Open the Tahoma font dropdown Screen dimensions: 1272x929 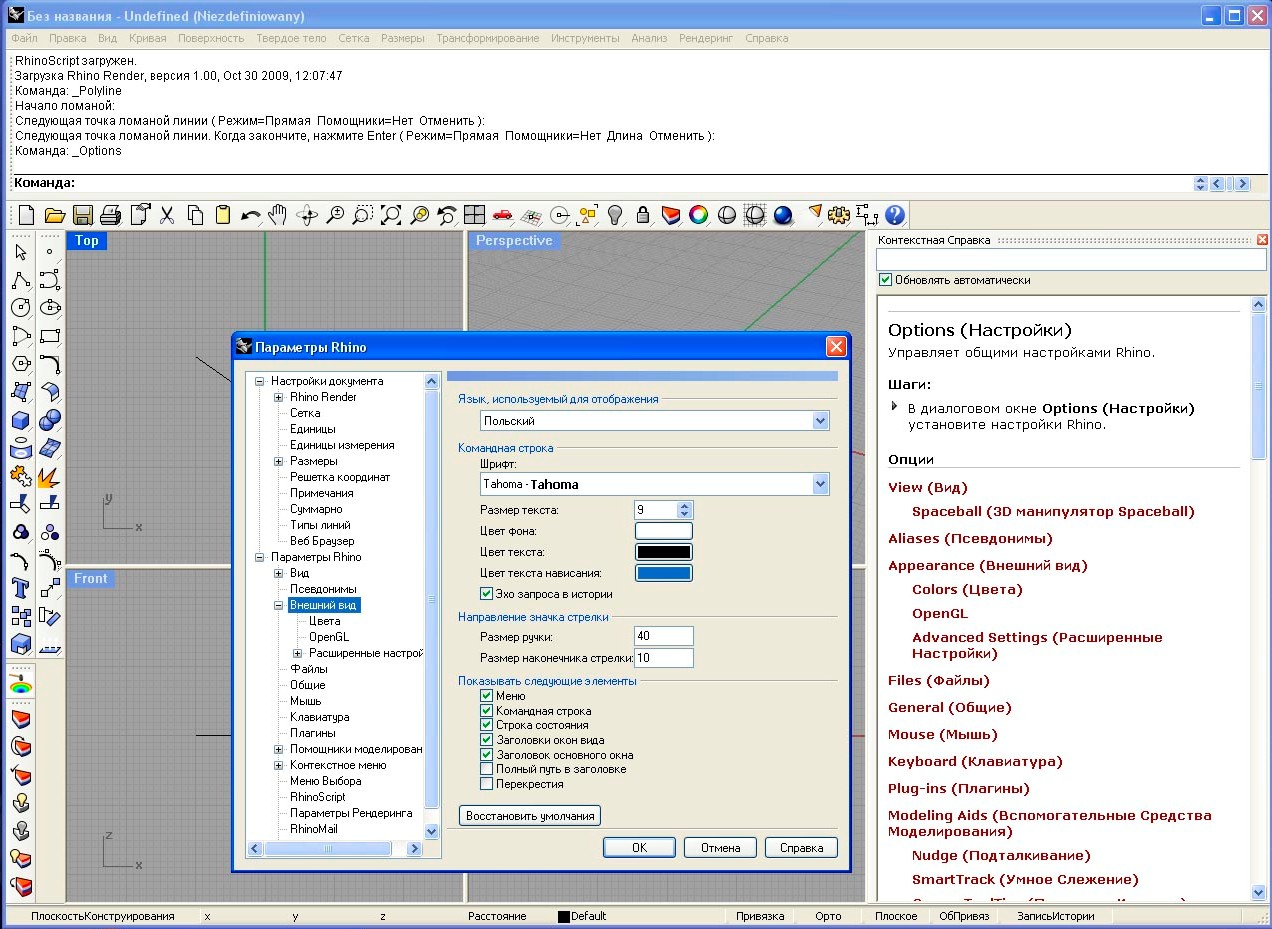[820, 484]
